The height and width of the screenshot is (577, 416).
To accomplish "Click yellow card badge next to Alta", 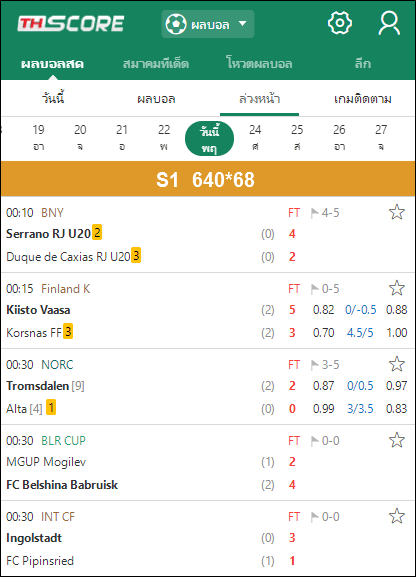I will [x=51, y=407].
